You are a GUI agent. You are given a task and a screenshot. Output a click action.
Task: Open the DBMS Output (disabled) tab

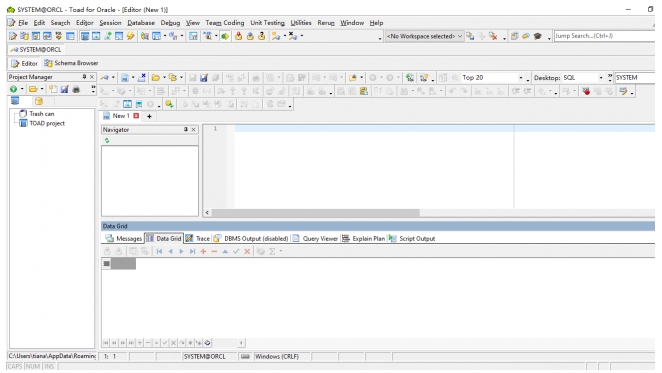click(251, 239)
